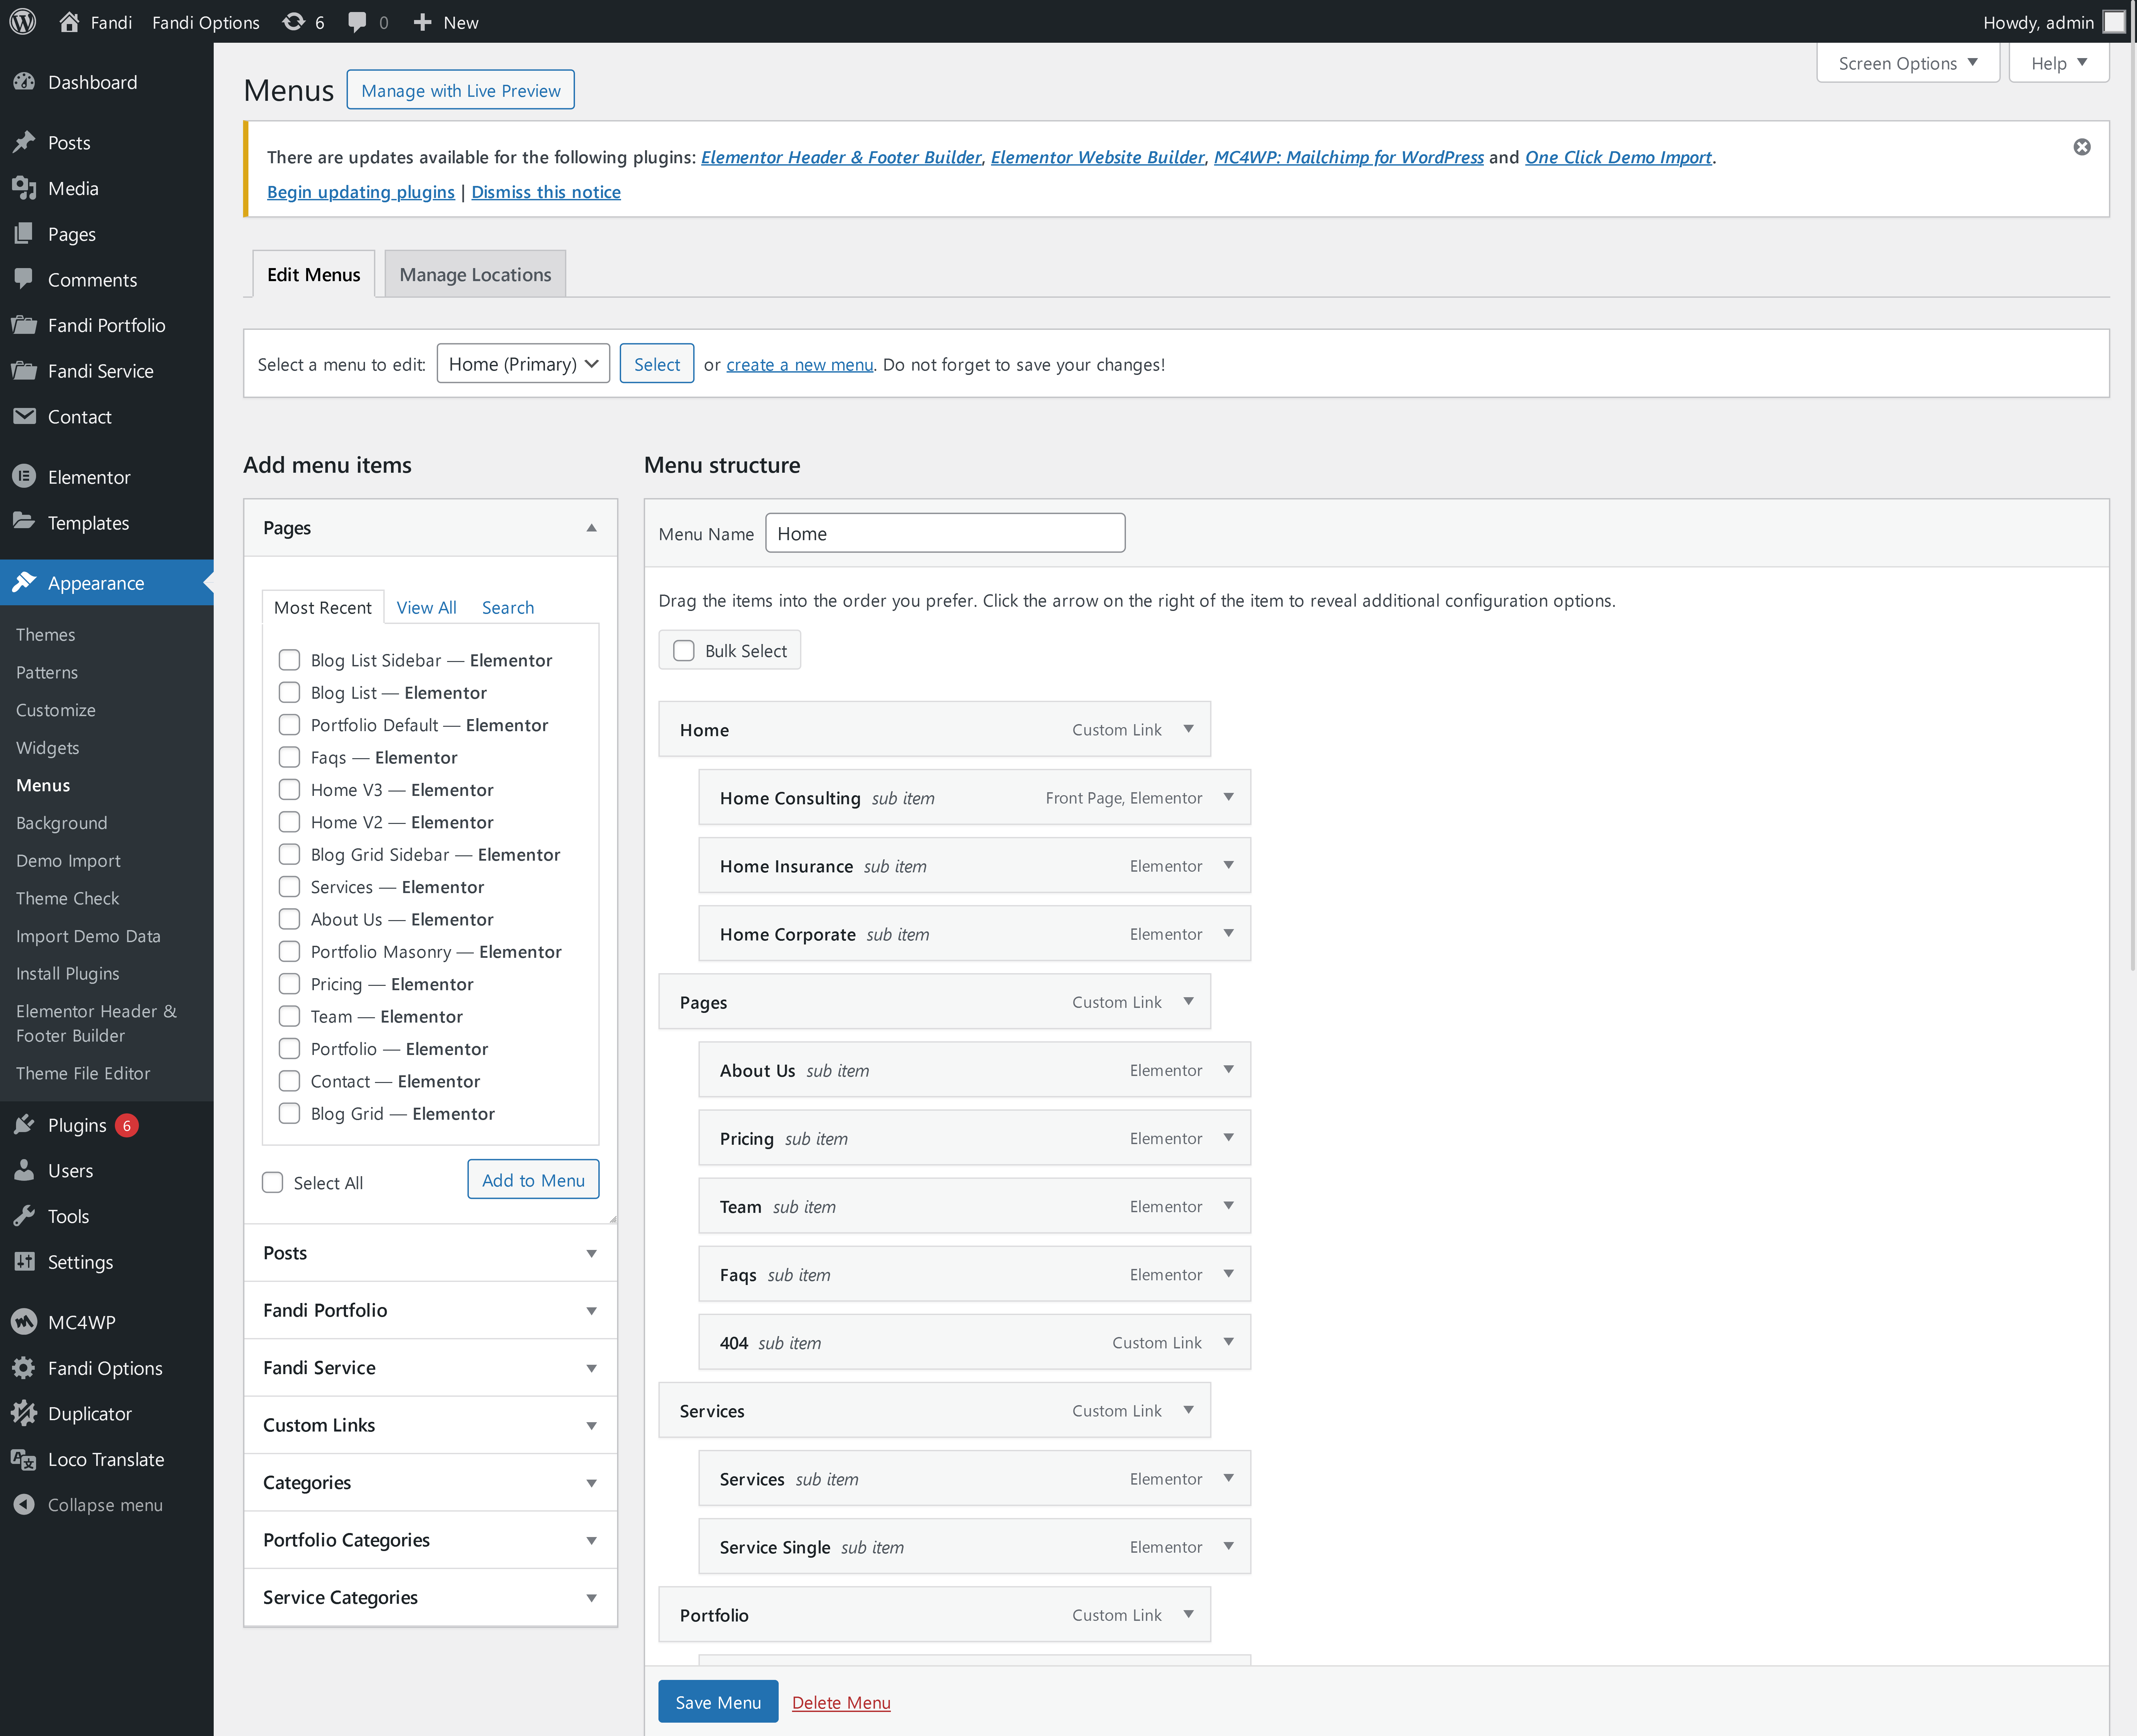This screenshot has width=2137, height=1736.
Task: Expand the 404 sub item arrow
Action: (x=1229, y=1342)
